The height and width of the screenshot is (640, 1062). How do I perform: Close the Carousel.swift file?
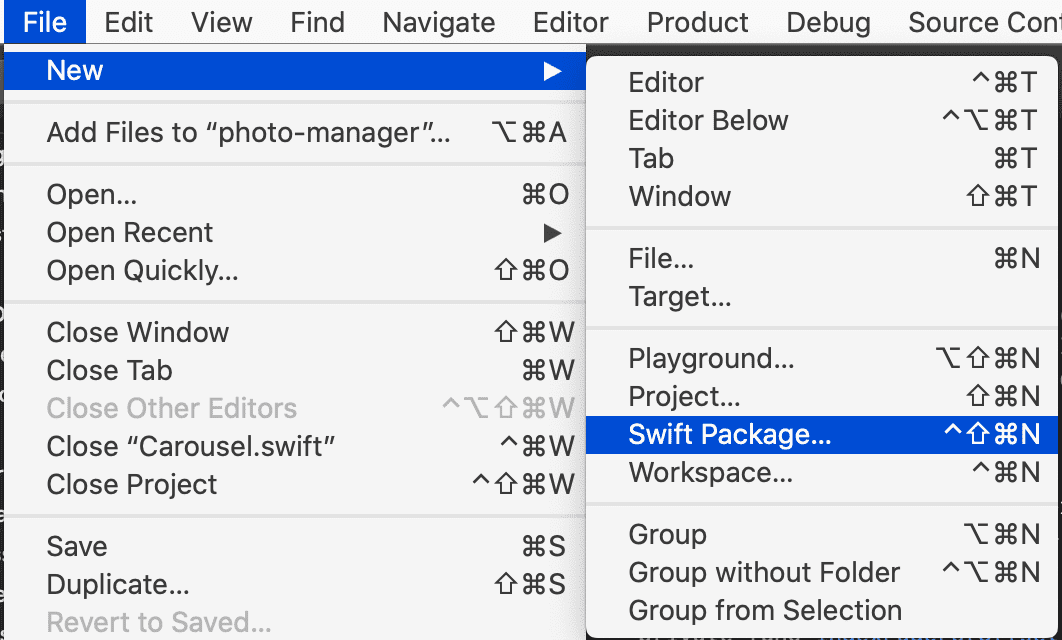point(295,446)
